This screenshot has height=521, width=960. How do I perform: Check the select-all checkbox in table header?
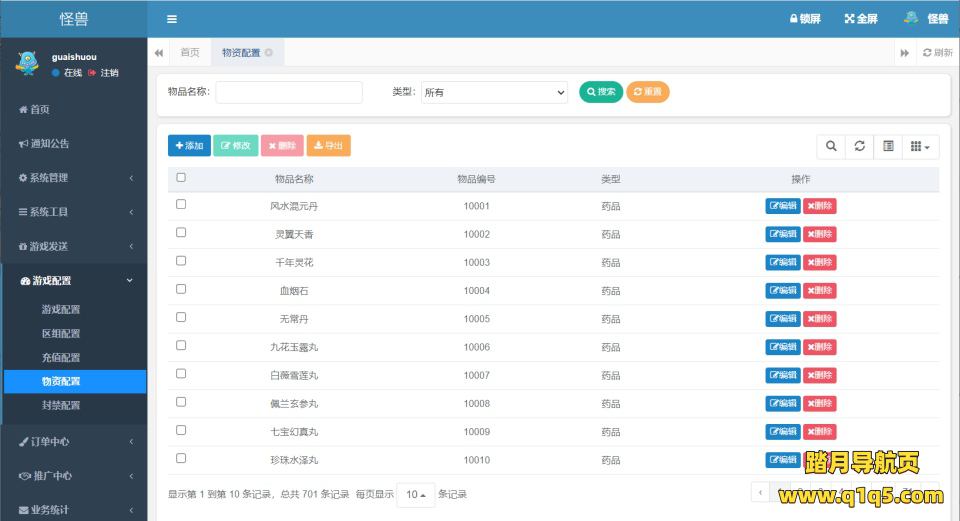click(181, 178)
